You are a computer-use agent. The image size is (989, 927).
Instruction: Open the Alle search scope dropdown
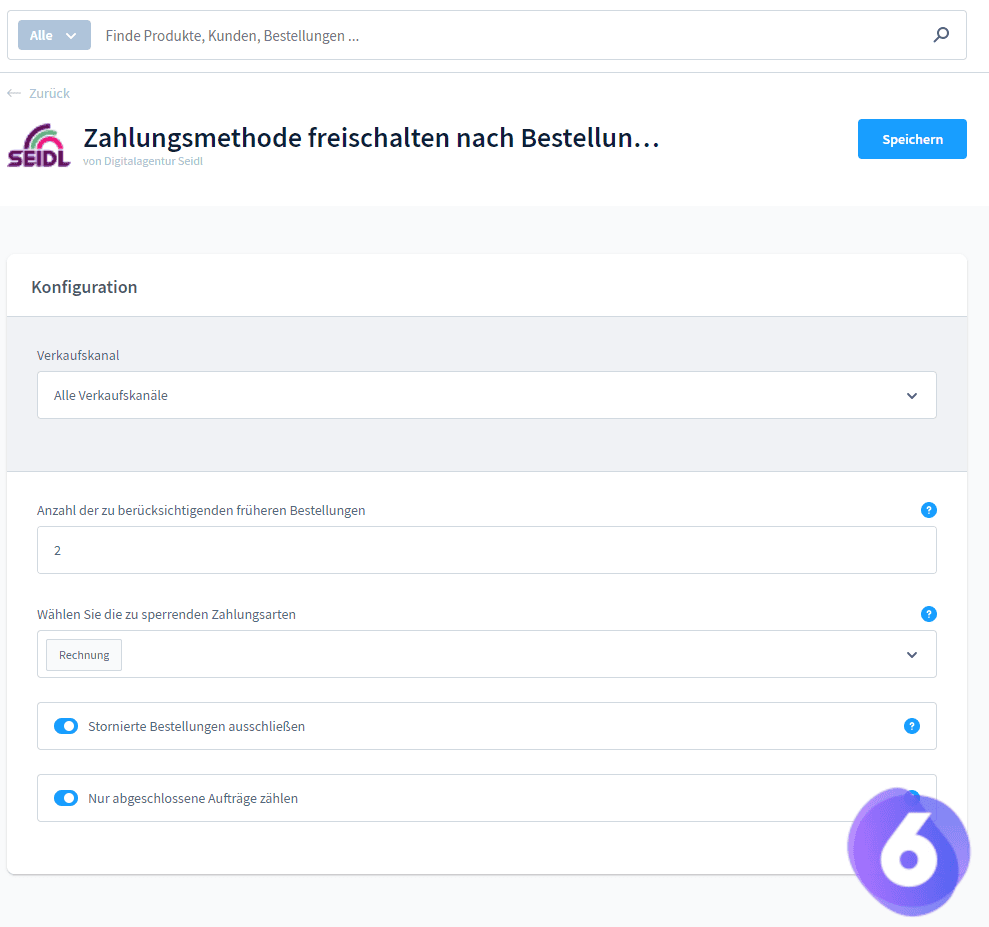pos(53,34)
